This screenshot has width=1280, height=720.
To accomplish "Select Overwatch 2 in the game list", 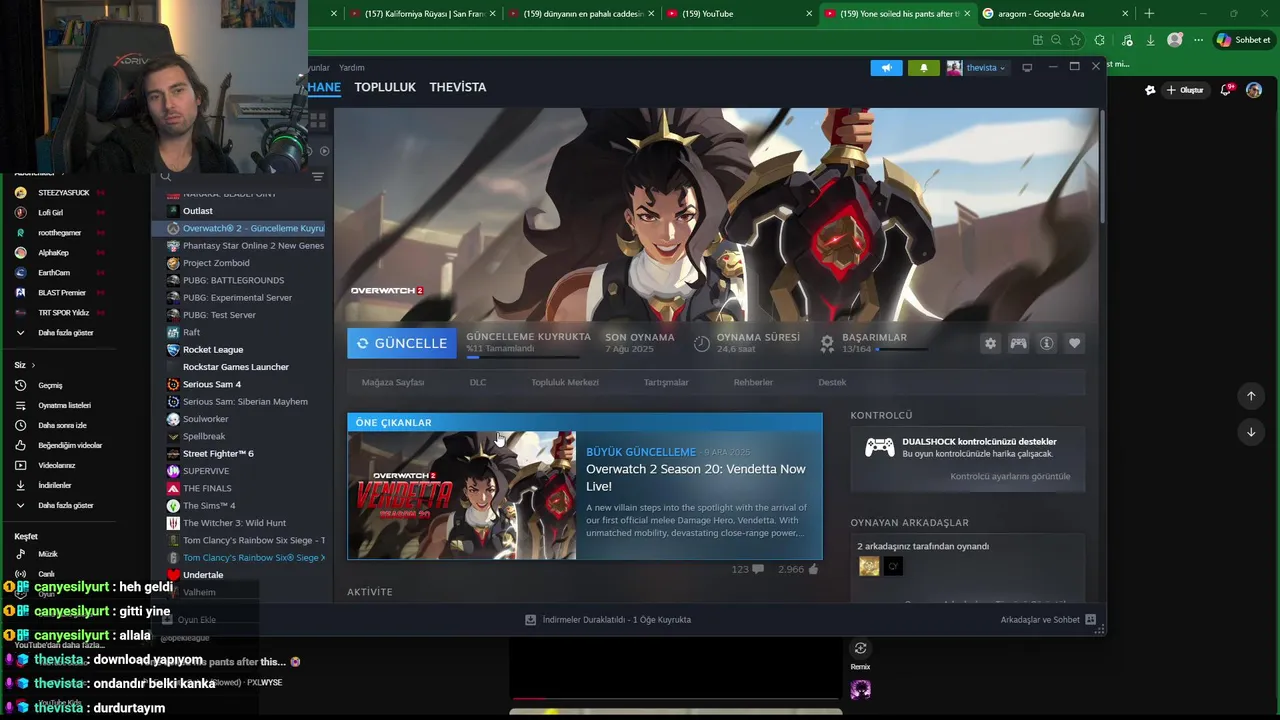I will point(240,228).
